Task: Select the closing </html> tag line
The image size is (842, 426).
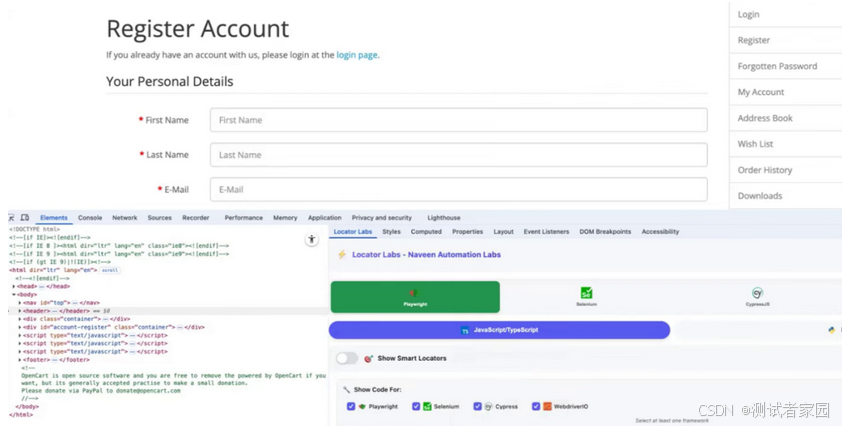Action: tap(21, 415)
